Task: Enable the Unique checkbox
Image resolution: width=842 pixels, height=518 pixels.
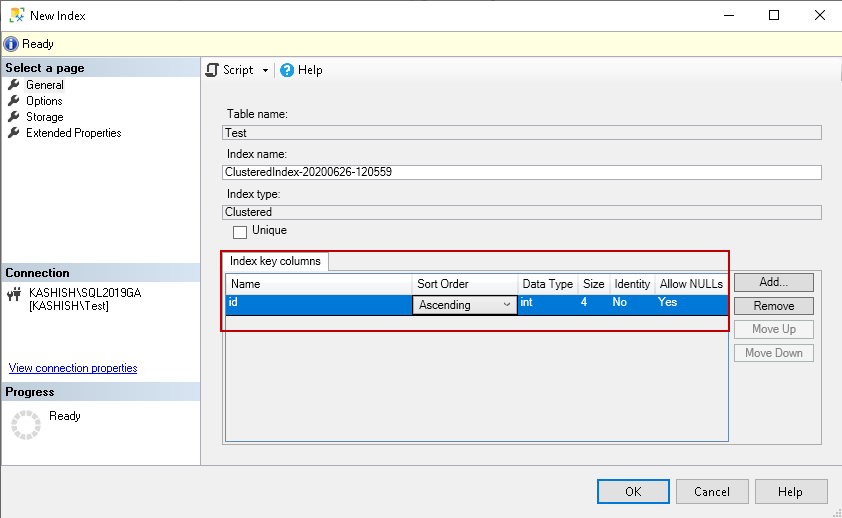Action: point(240,232)
